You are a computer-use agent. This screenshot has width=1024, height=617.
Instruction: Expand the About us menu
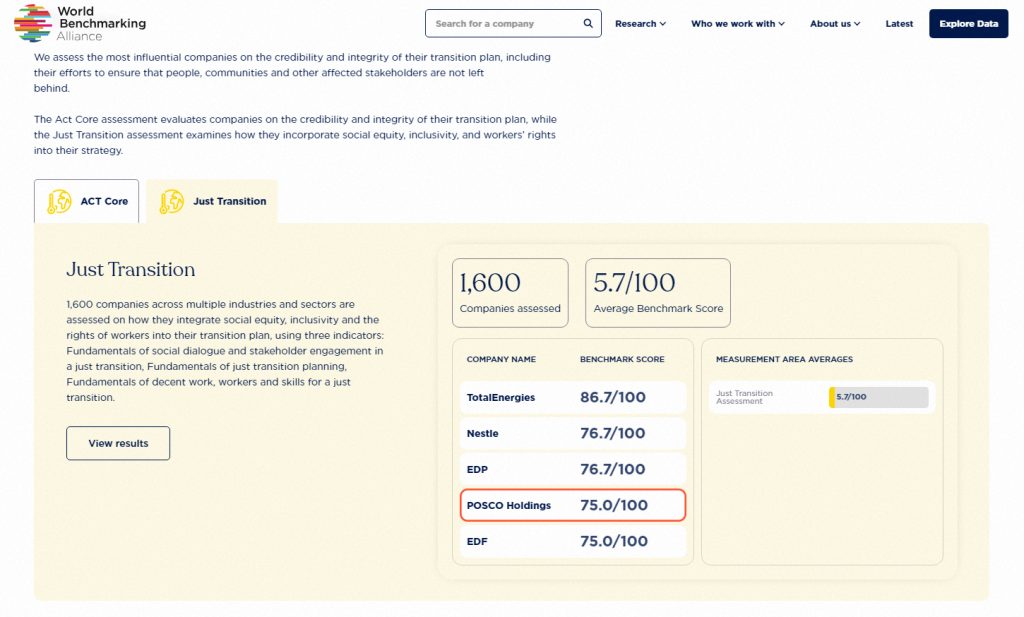pyautogui.click(x=834, y=24)
